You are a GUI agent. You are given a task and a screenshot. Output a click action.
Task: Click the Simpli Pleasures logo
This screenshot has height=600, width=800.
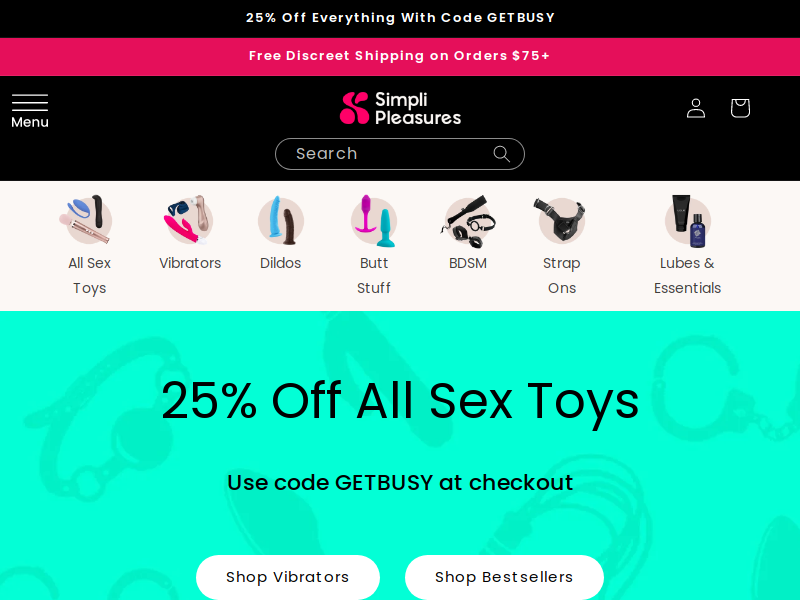tap(400, 109)
